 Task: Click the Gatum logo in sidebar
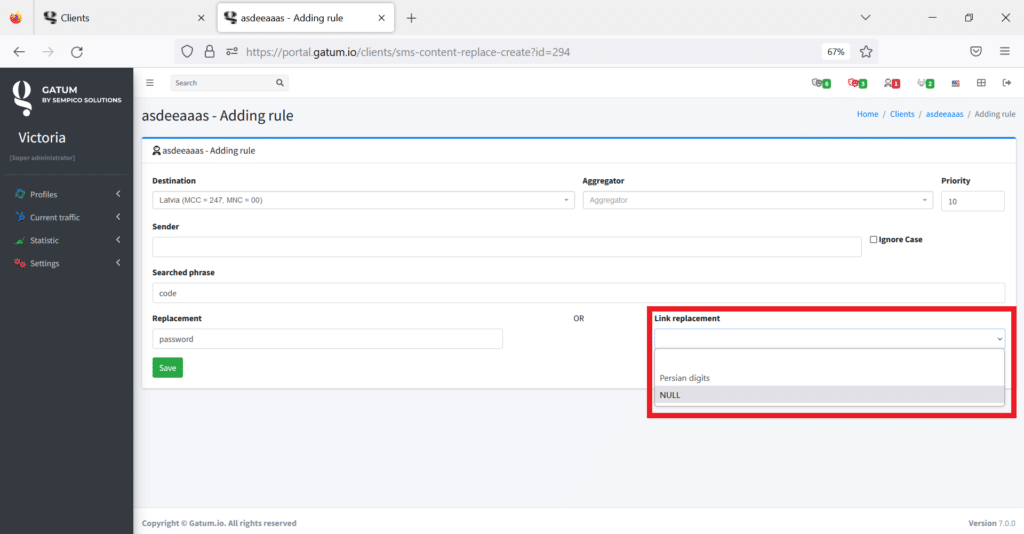pyautogui.click(x=22, y=98)
